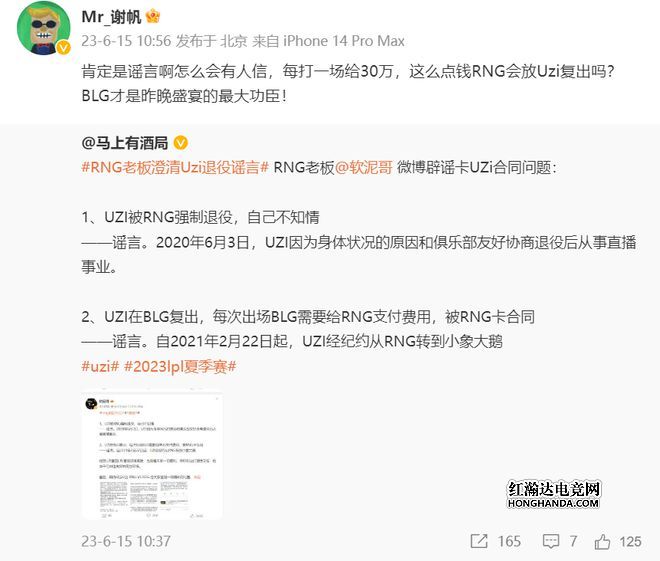Open Mr_谢帆's profile avatar
Image resolution: width=660 pixels, height=561 pixels.
coord(43,28)
